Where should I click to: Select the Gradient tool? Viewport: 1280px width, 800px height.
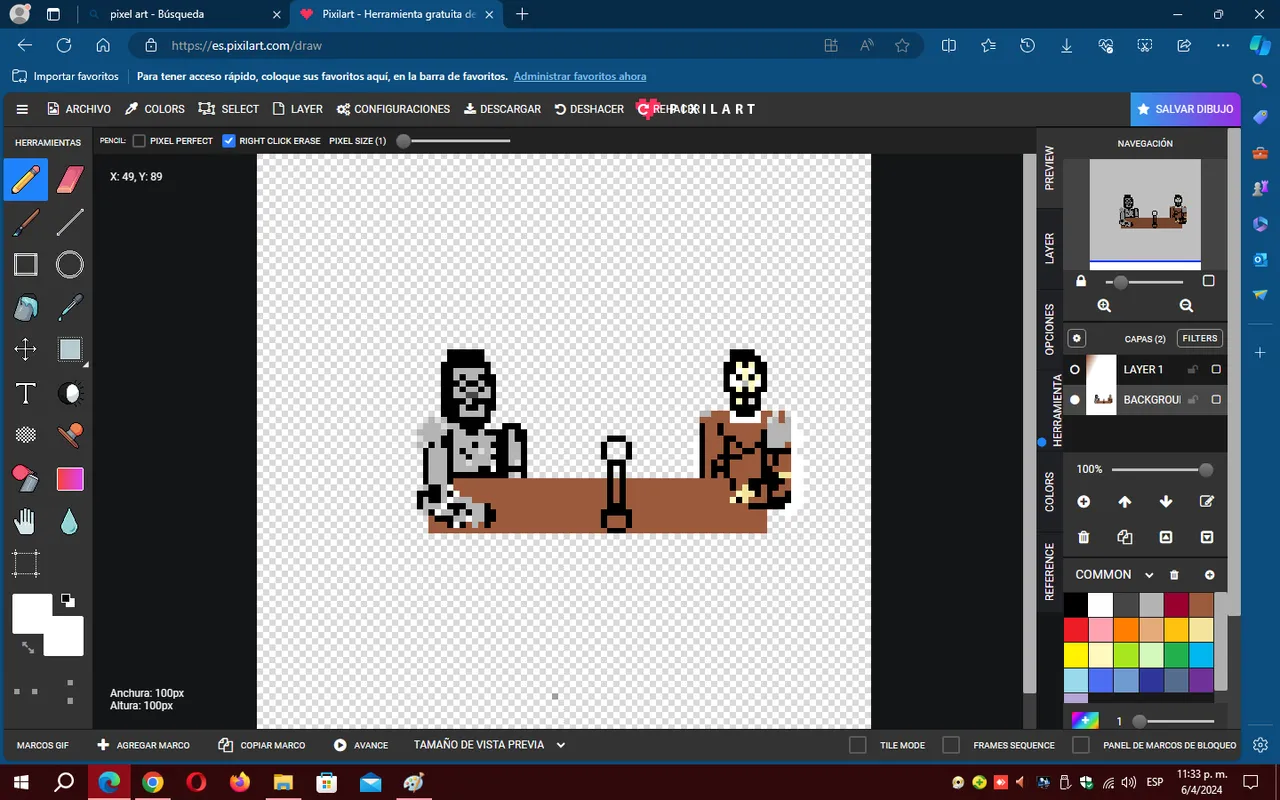click(x=70, y=479)
